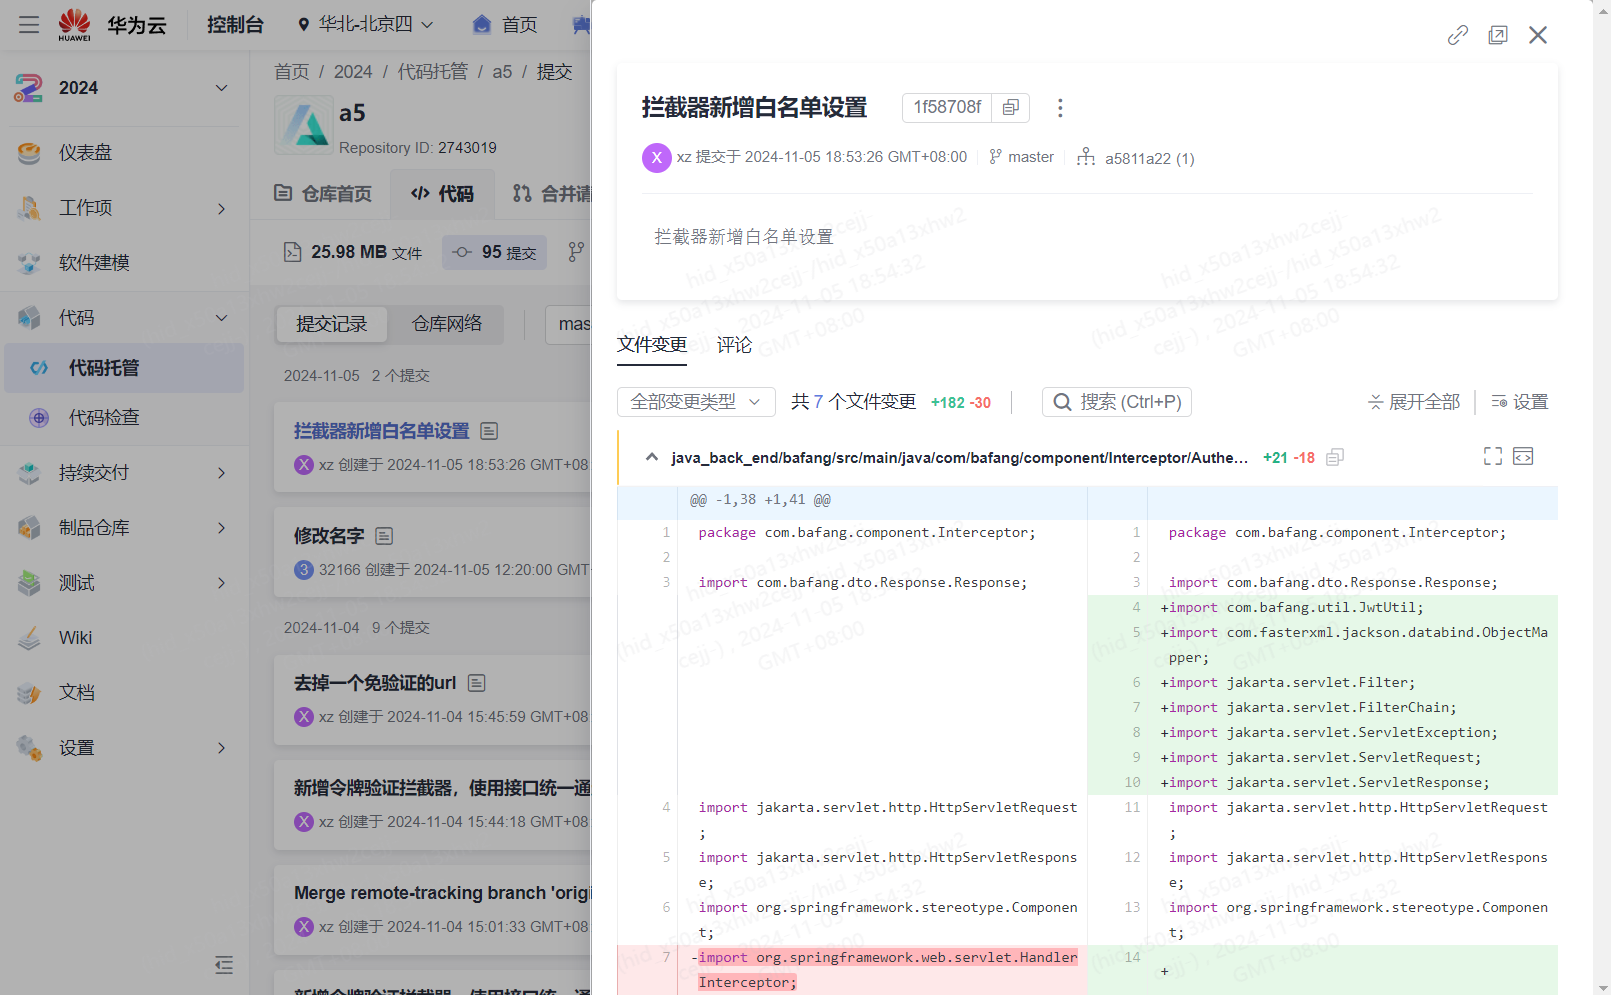Close the commit detail panel

point(1538,35)
